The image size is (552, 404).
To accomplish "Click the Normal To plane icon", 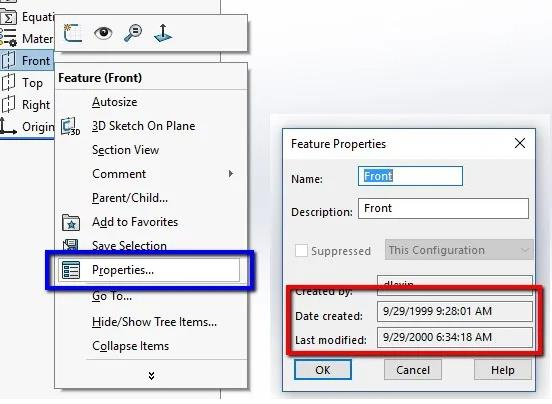I will (163, 33).
